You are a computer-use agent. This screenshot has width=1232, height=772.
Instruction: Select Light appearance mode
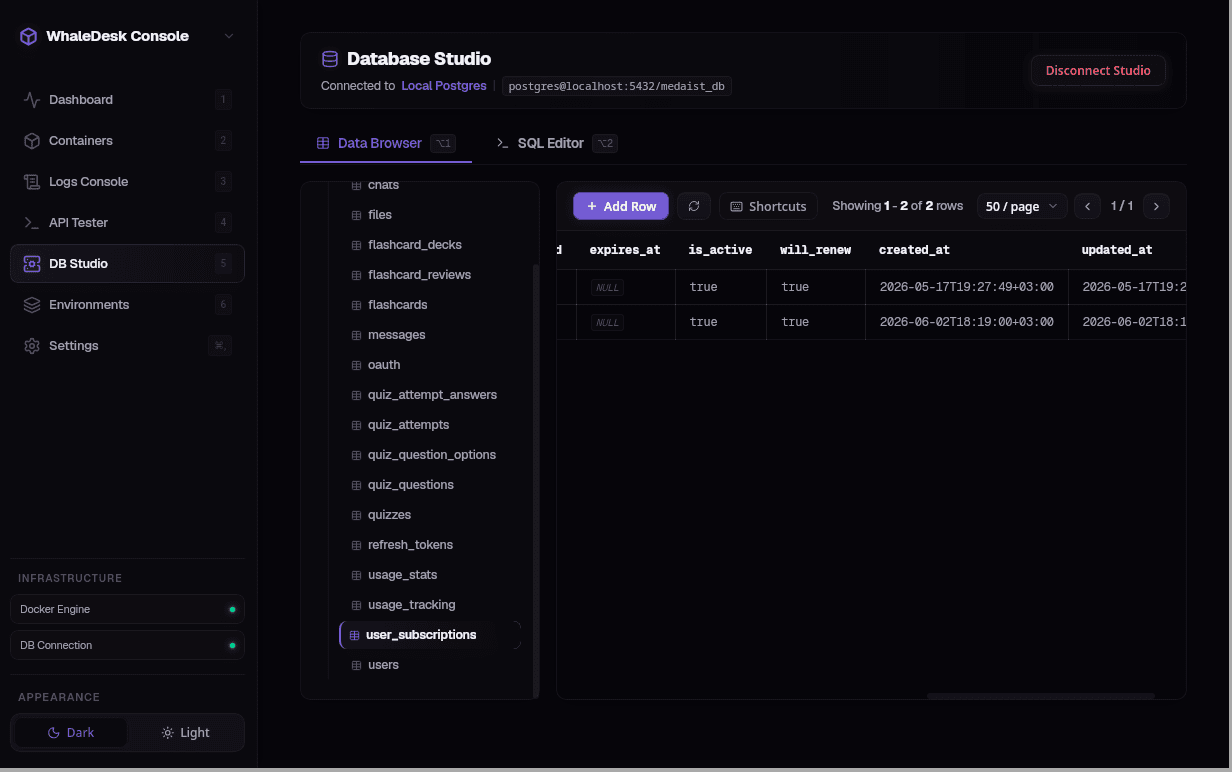185,733
